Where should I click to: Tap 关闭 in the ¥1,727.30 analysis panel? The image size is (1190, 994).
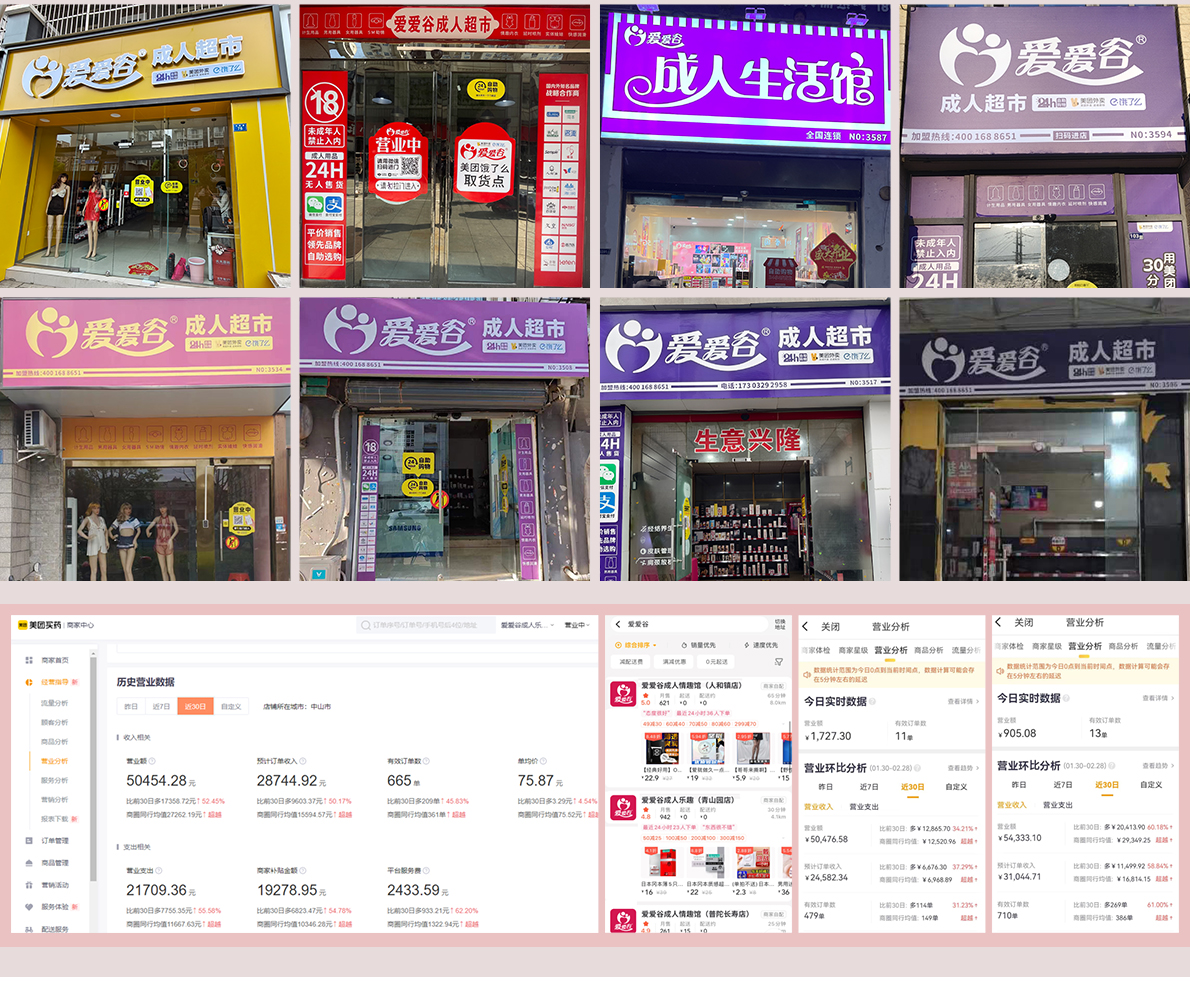point(830,627)
